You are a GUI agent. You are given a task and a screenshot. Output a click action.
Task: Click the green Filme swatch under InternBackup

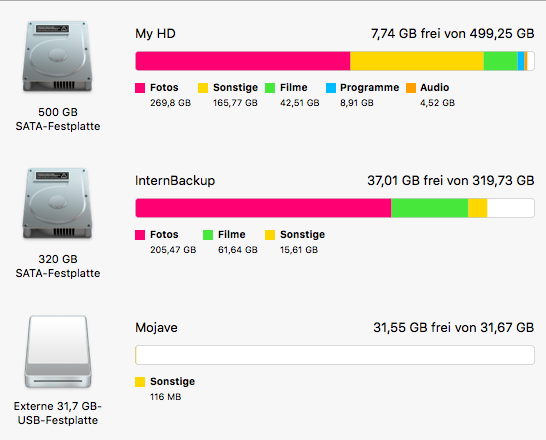[x=208, y=235]
